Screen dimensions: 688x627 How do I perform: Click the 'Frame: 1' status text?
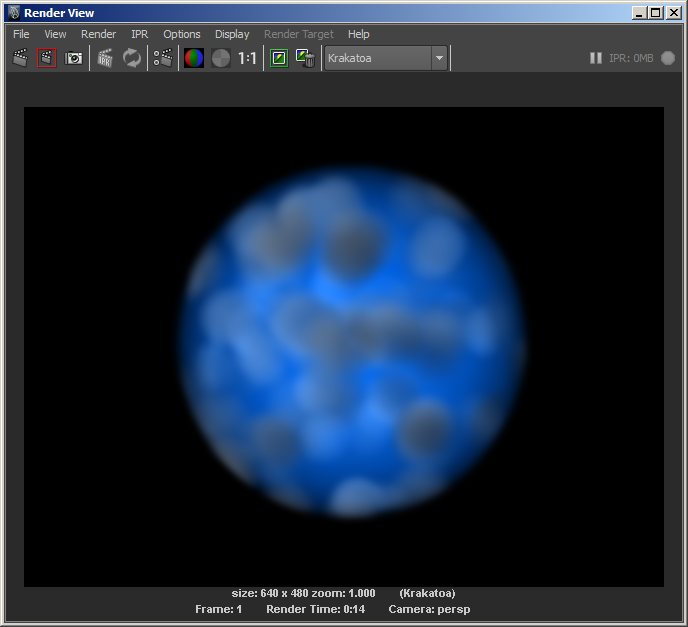tap(219, 609)
